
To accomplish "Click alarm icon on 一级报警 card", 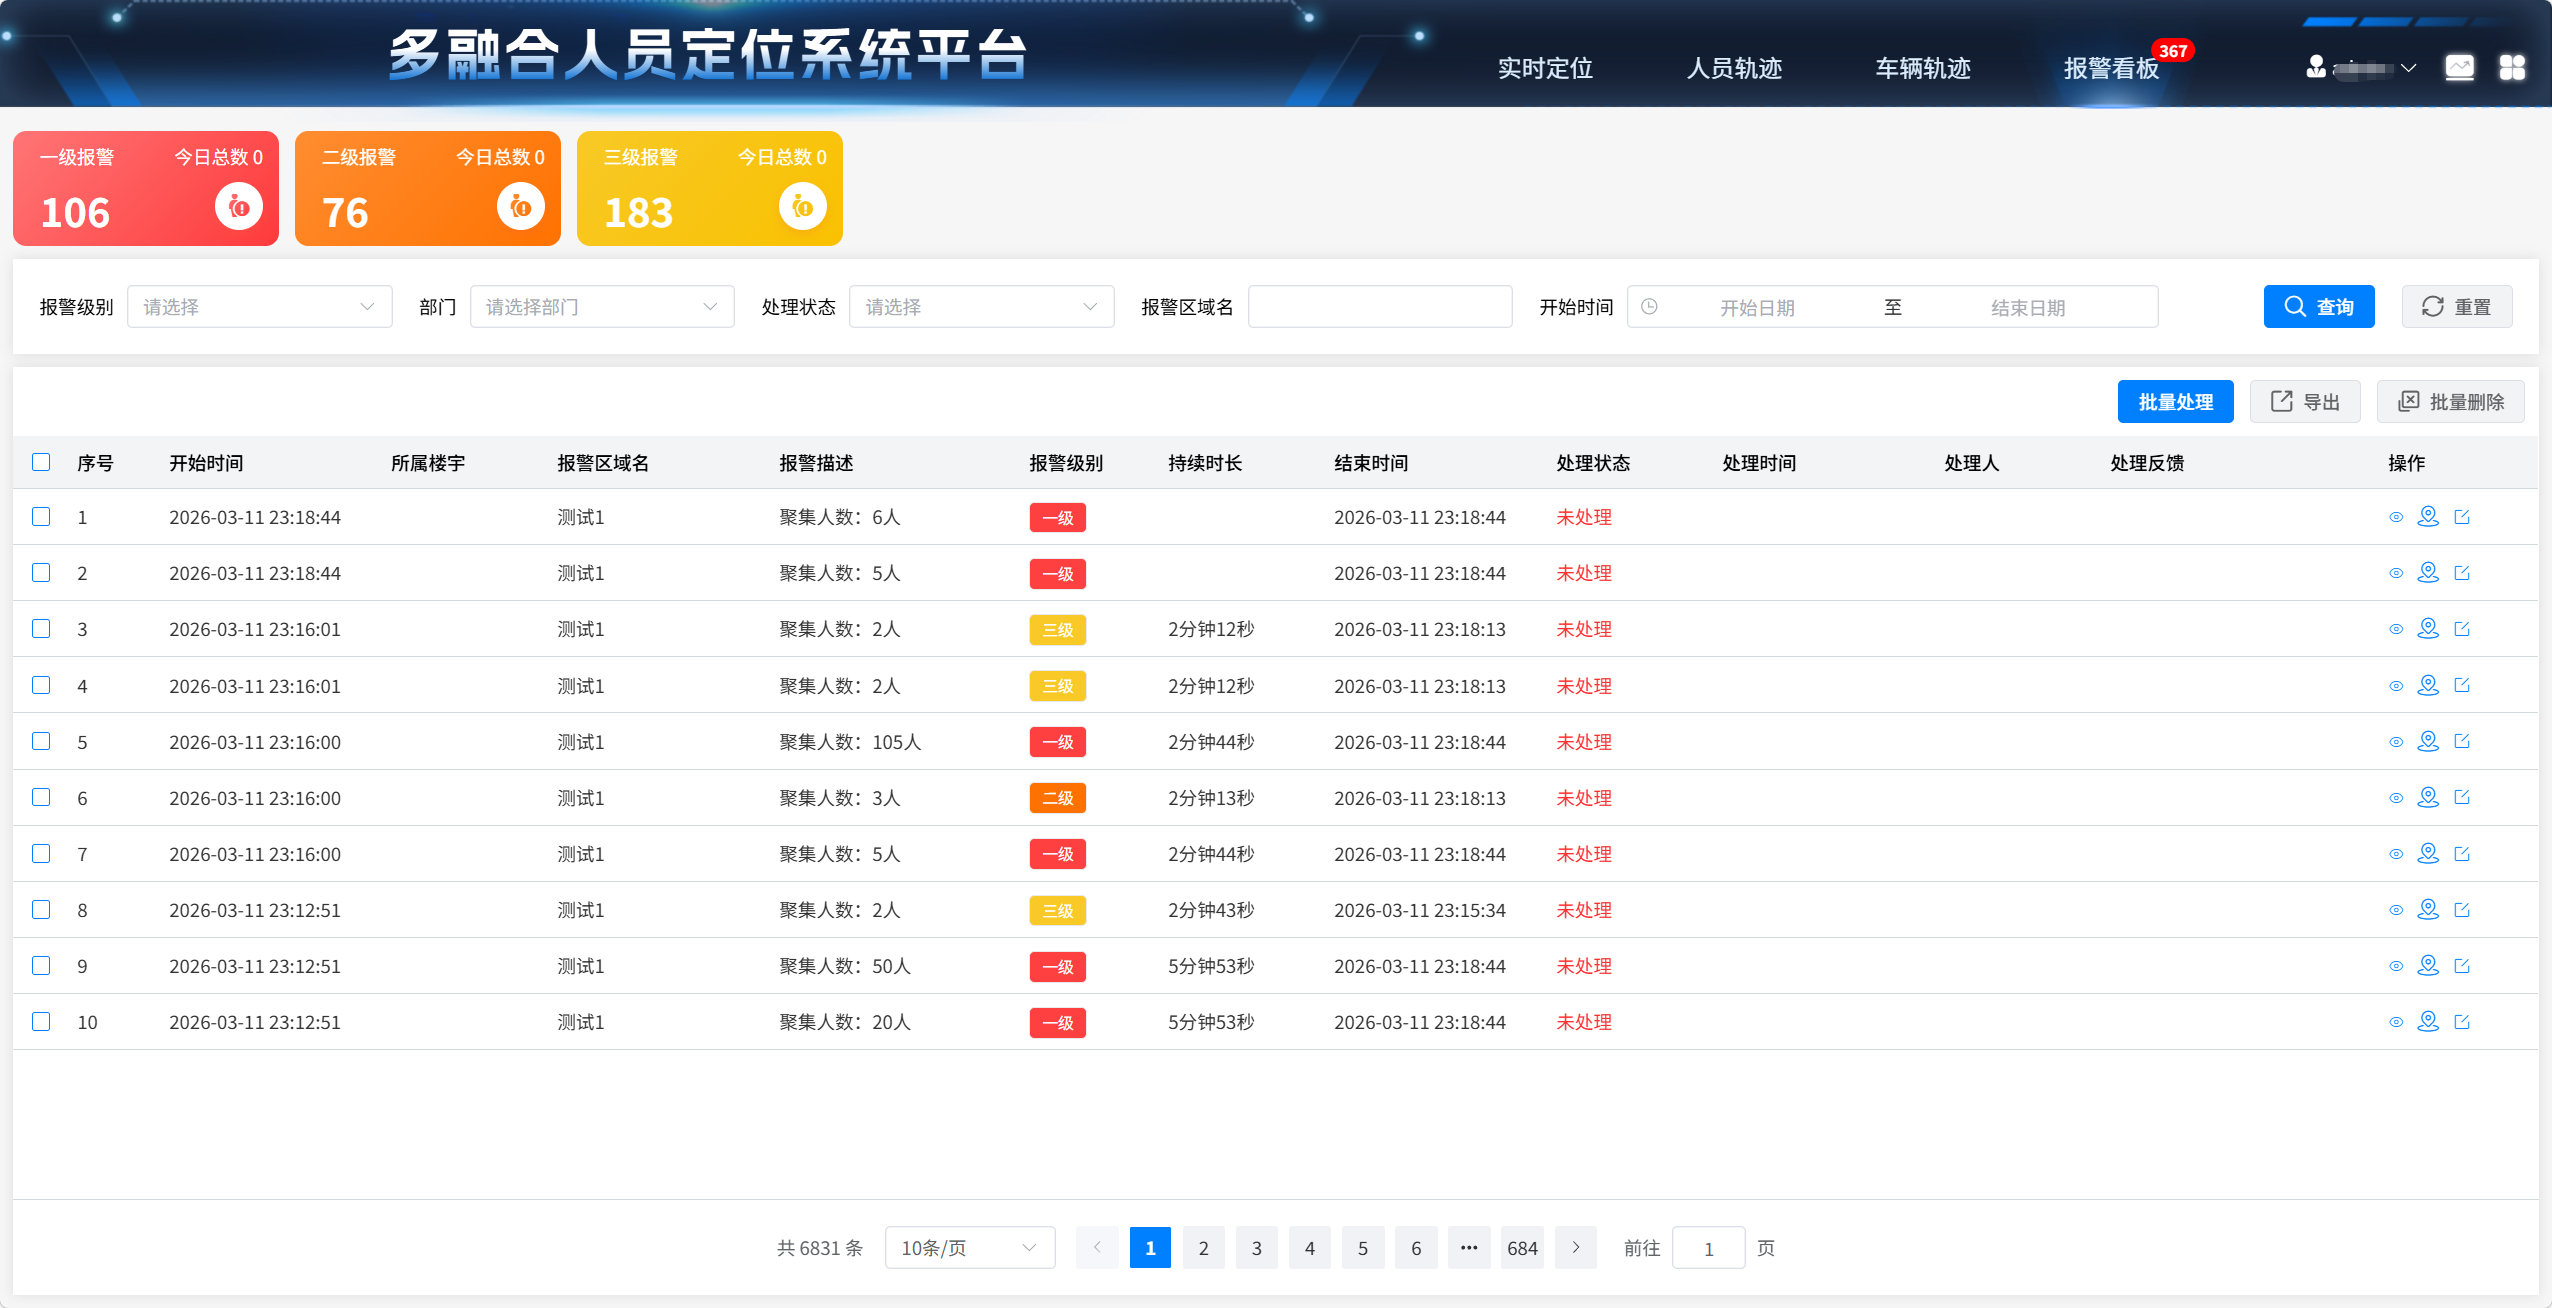I will coord(239,207).
